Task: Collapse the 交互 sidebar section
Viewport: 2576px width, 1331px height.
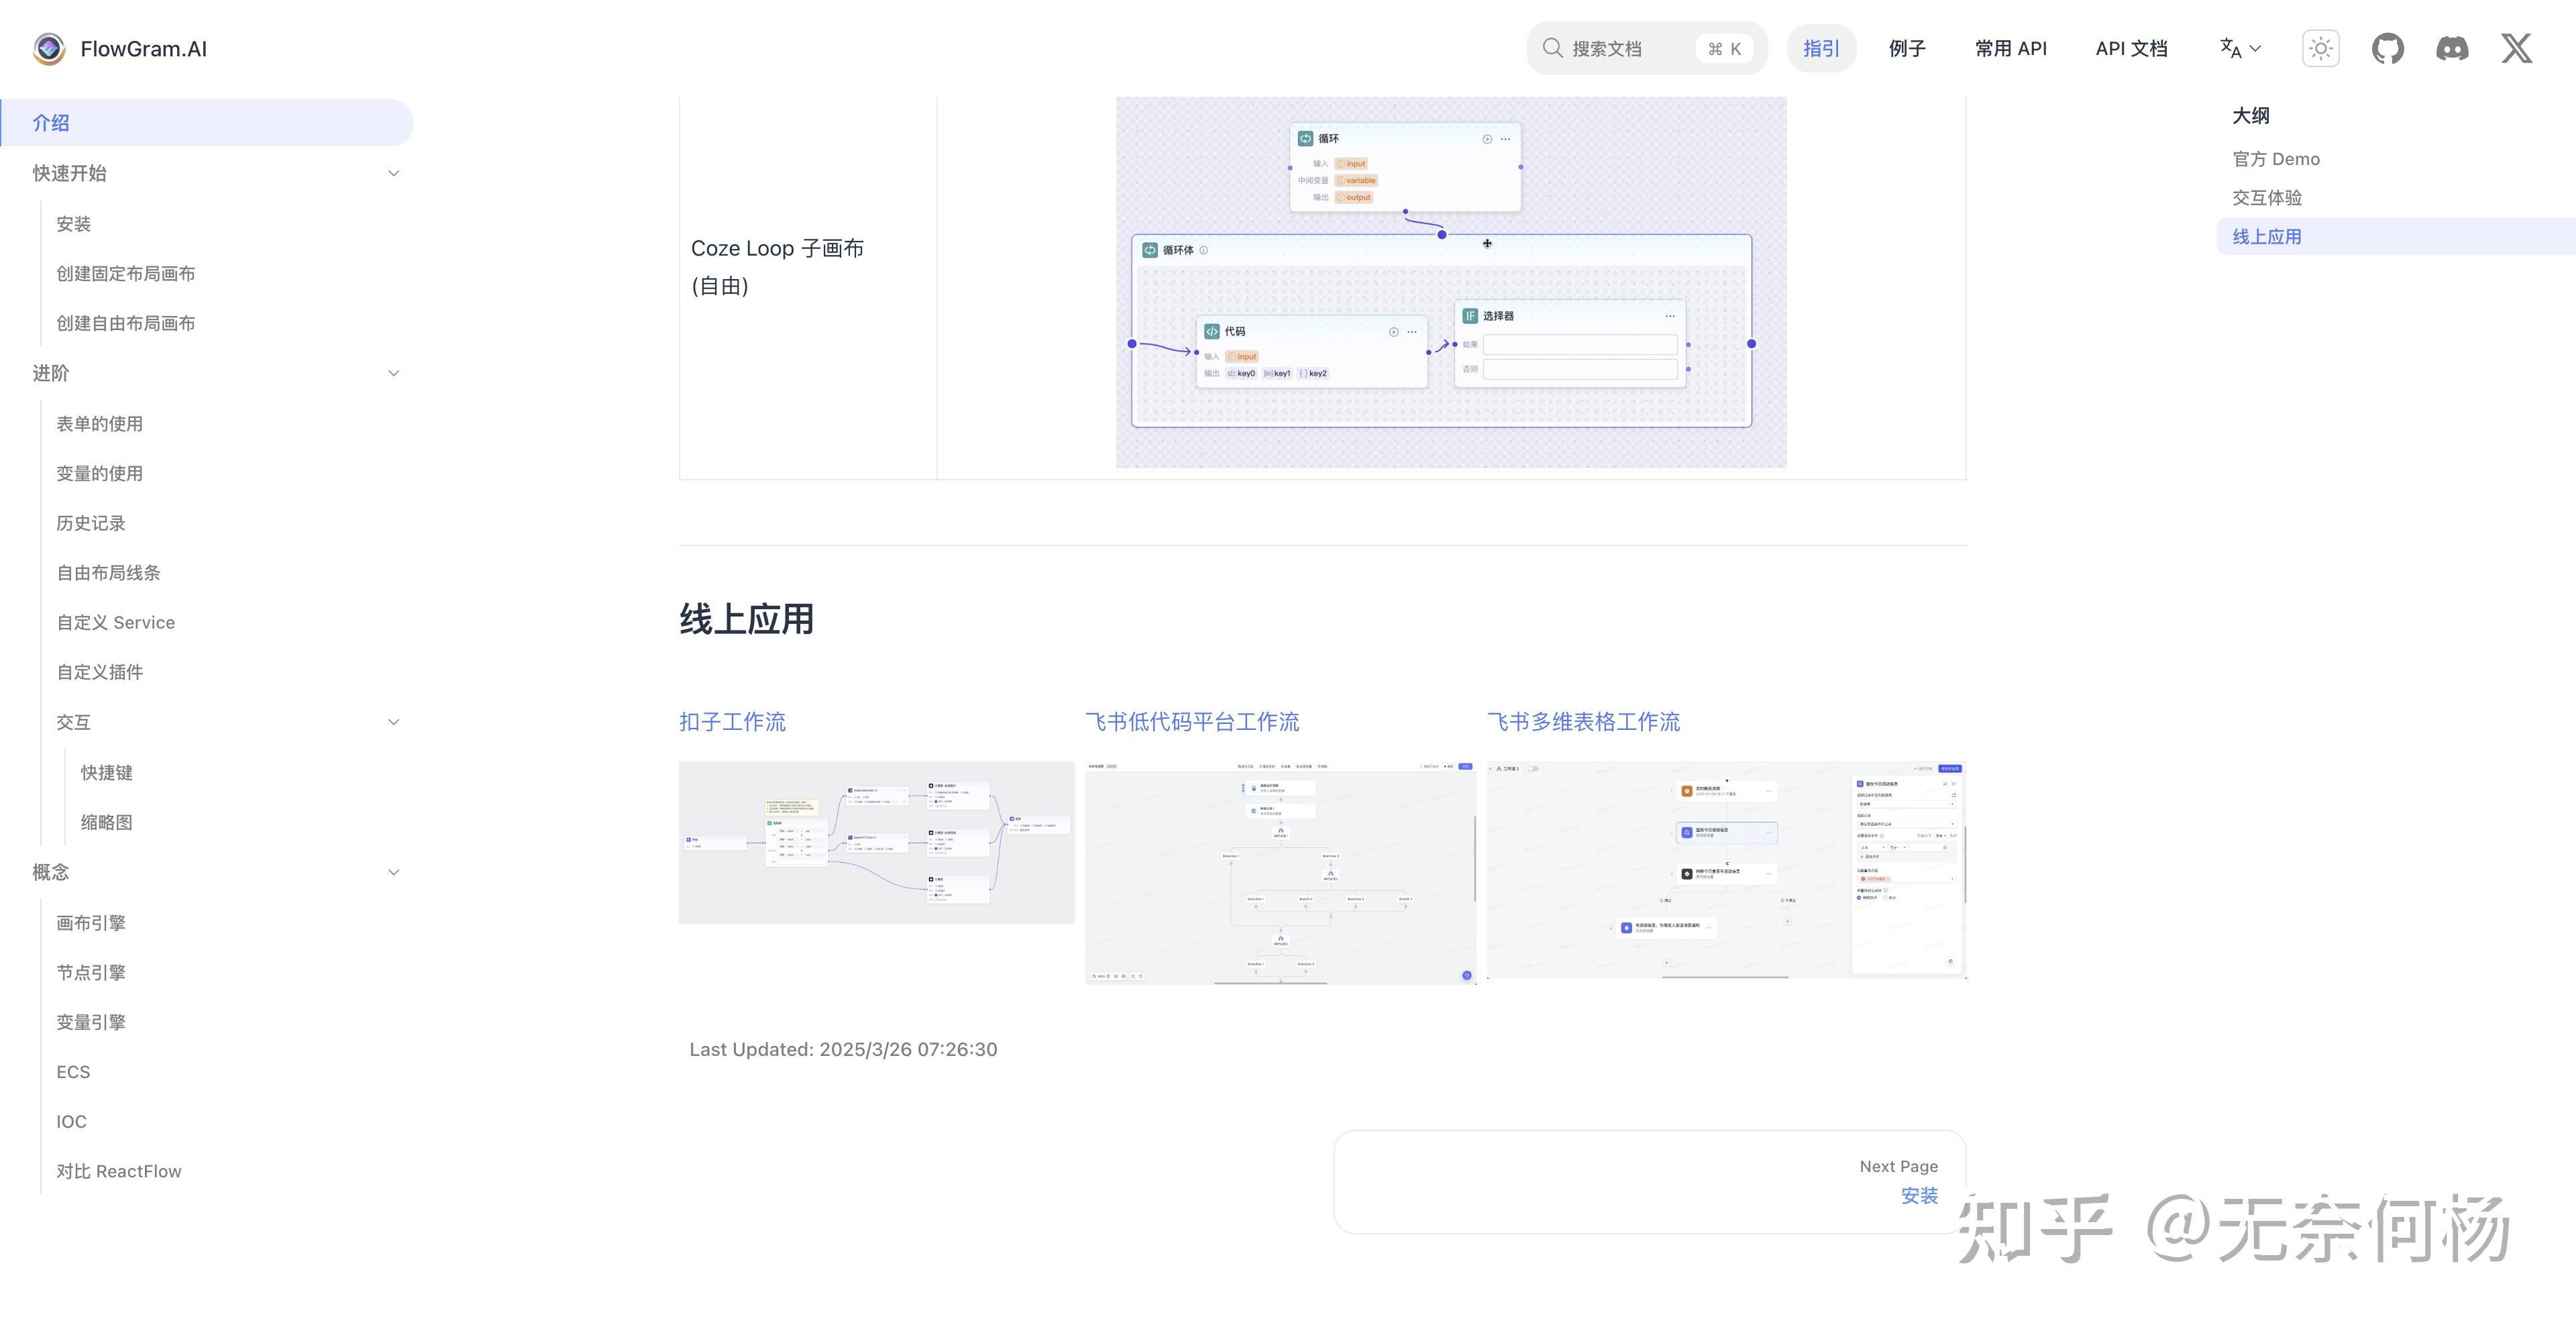Action: pos(394,721)
